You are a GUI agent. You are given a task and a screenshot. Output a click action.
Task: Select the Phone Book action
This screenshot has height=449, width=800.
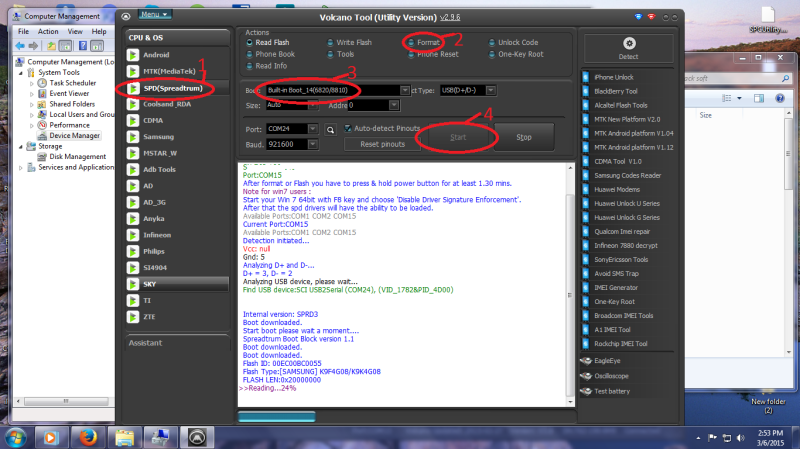point(270,54)
